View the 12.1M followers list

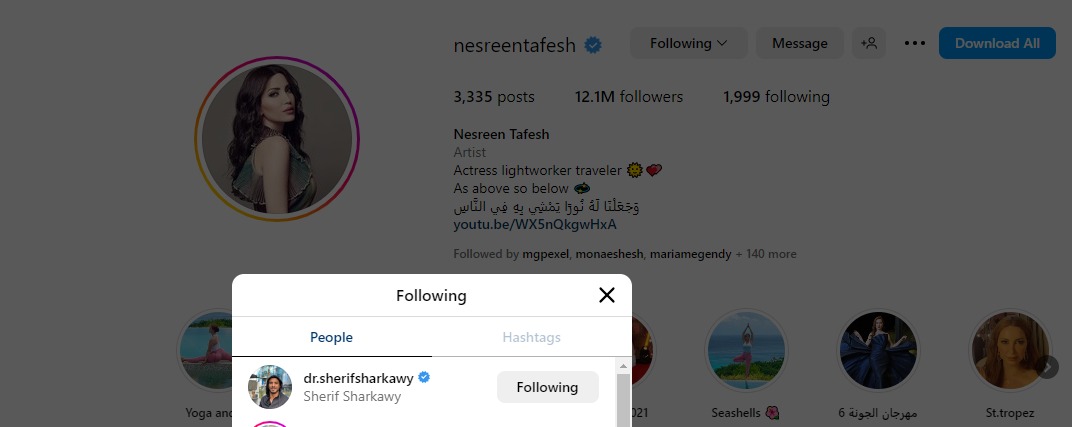tap(629, 97)
